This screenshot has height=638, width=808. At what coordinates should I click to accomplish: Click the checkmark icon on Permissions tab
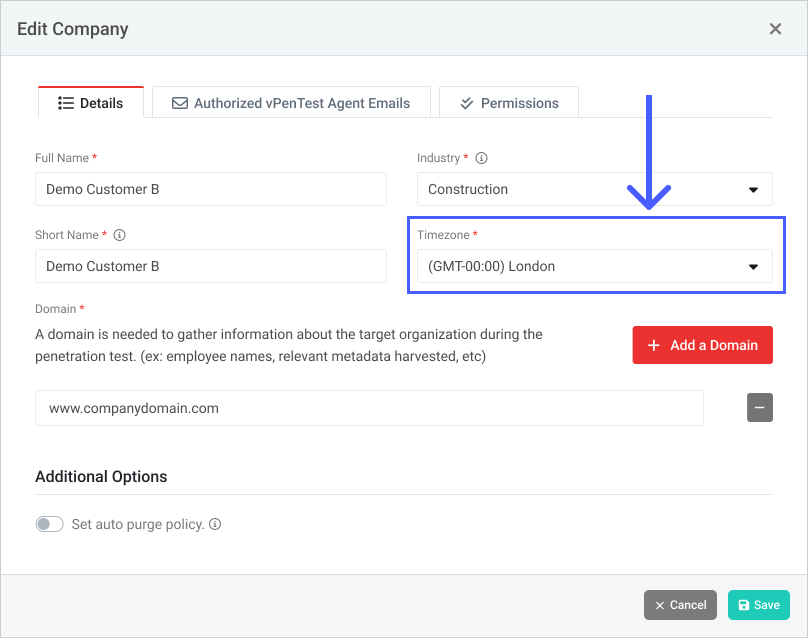(x=467, y=103)
